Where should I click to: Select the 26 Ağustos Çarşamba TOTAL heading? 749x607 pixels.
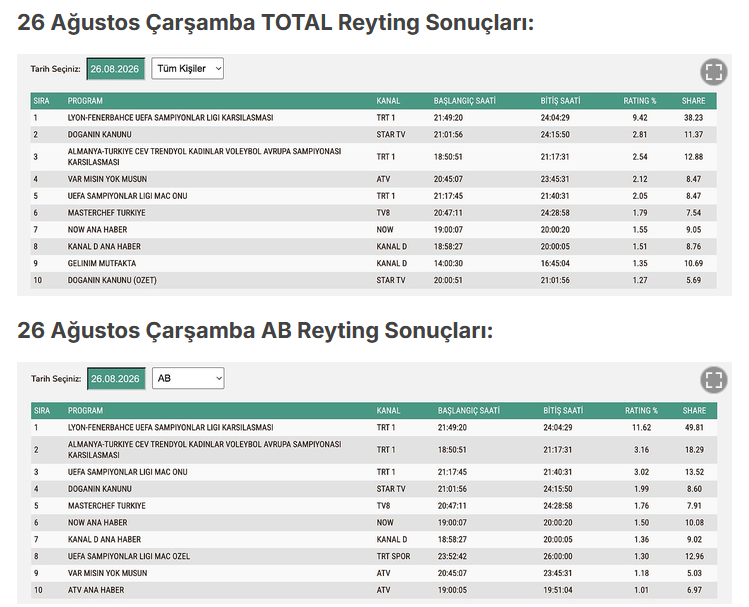point(275,22)
